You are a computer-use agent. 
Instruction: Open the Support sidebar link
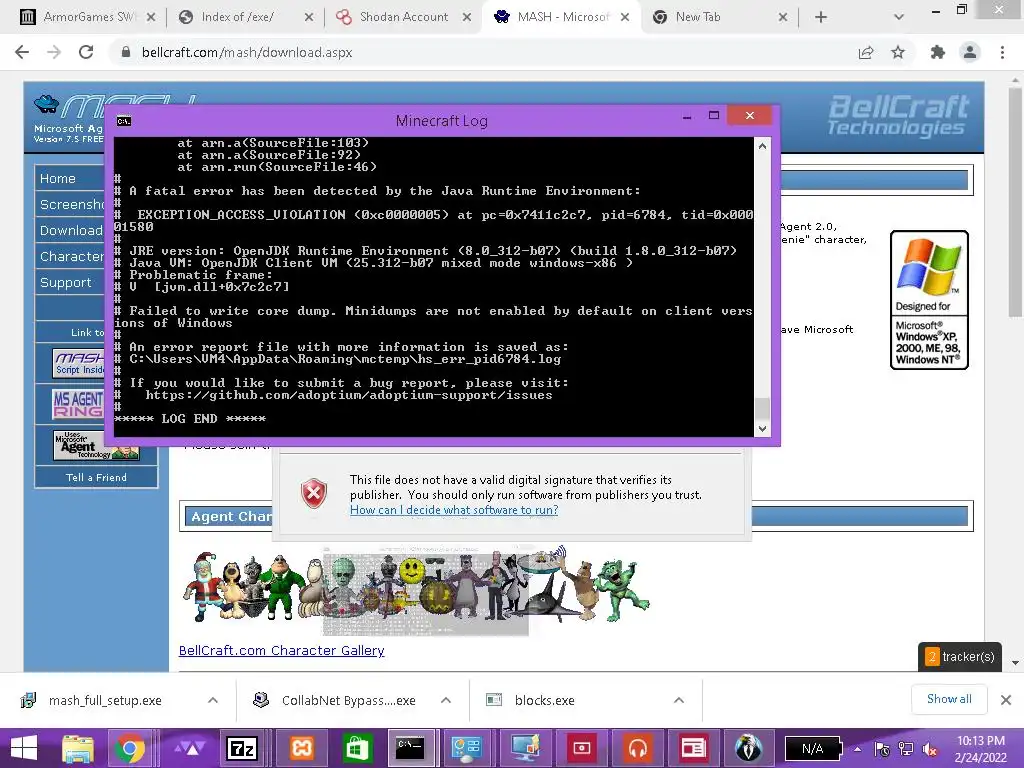point(65,282)
